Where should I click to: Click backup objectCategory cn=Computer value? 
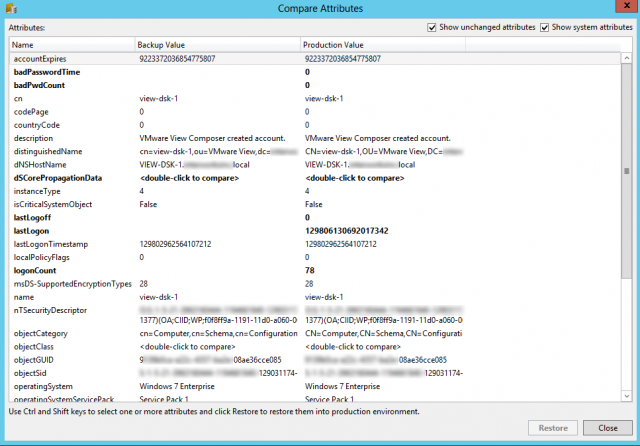(218, 333)
